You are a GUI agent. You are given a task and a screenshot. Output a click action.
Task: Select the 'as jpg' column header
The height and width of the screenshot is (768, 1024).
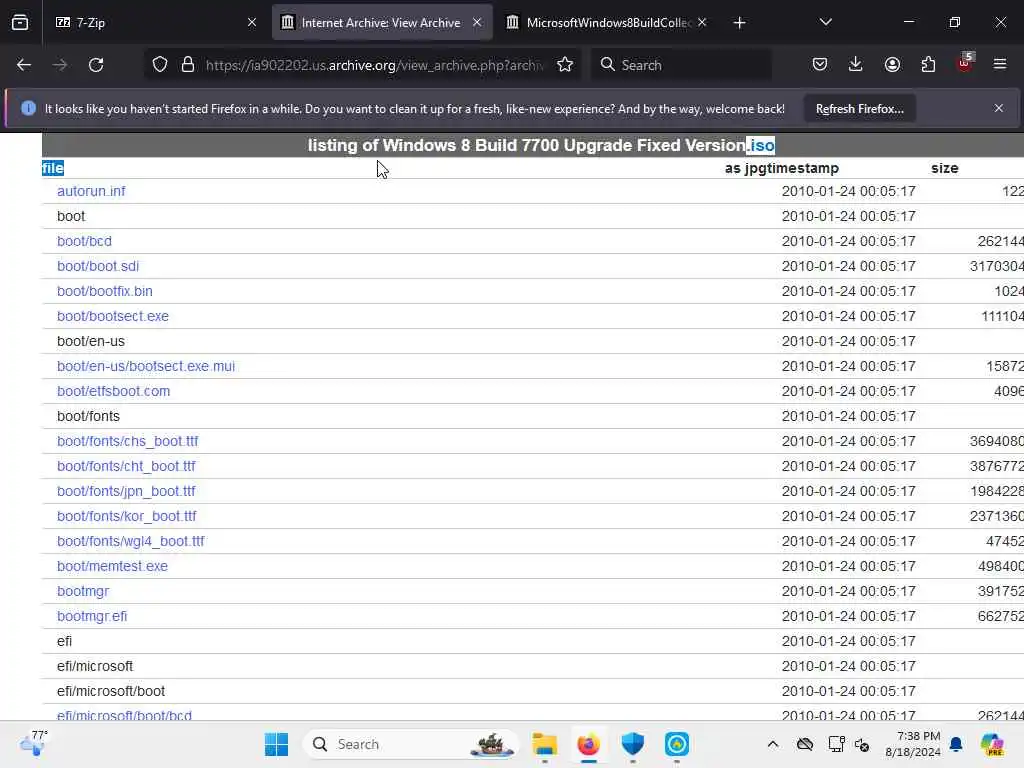click(744, 168)
